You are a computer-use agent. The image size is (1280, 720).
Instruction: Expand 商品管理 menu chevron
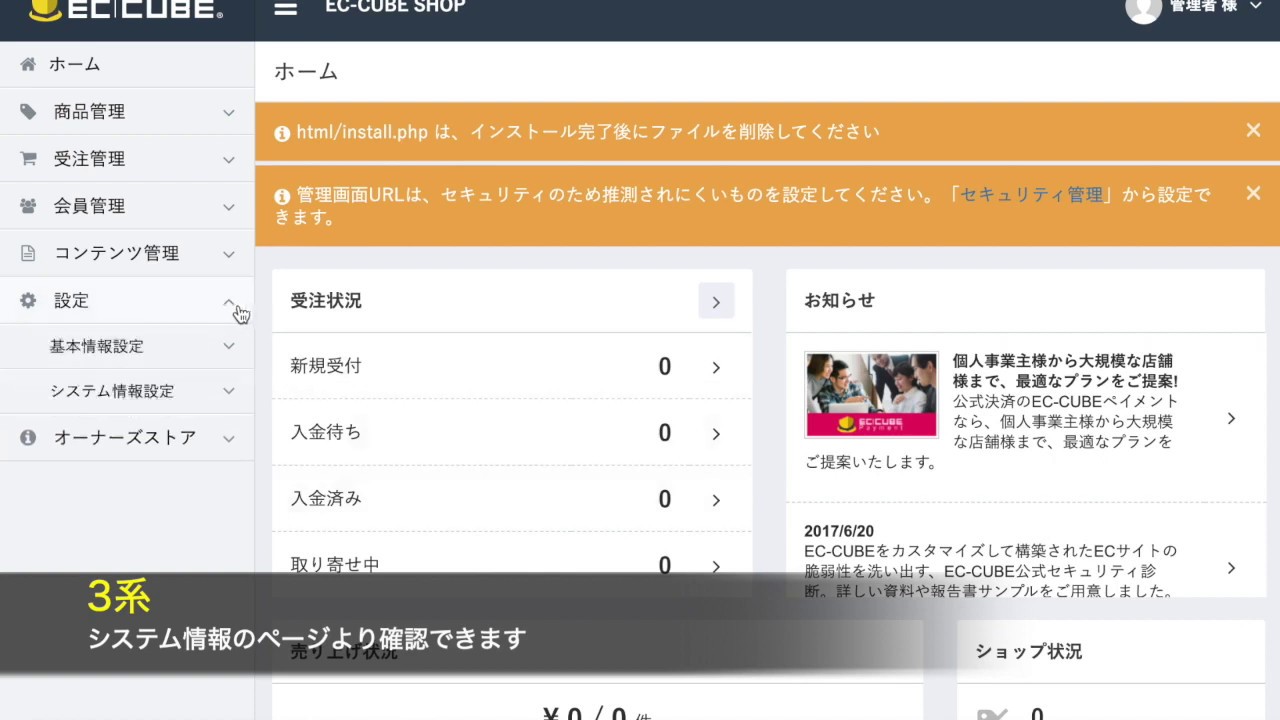229,112
